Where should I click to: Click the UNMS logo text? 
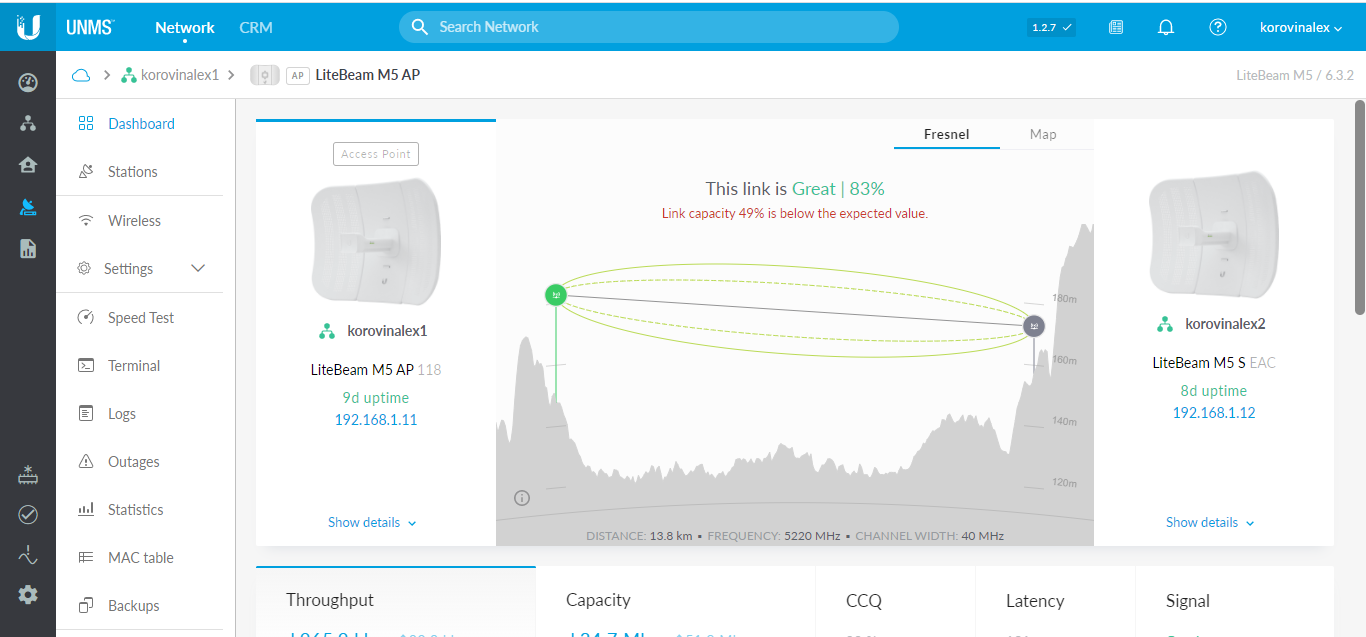pyautogui.click(x=88, y=28)
